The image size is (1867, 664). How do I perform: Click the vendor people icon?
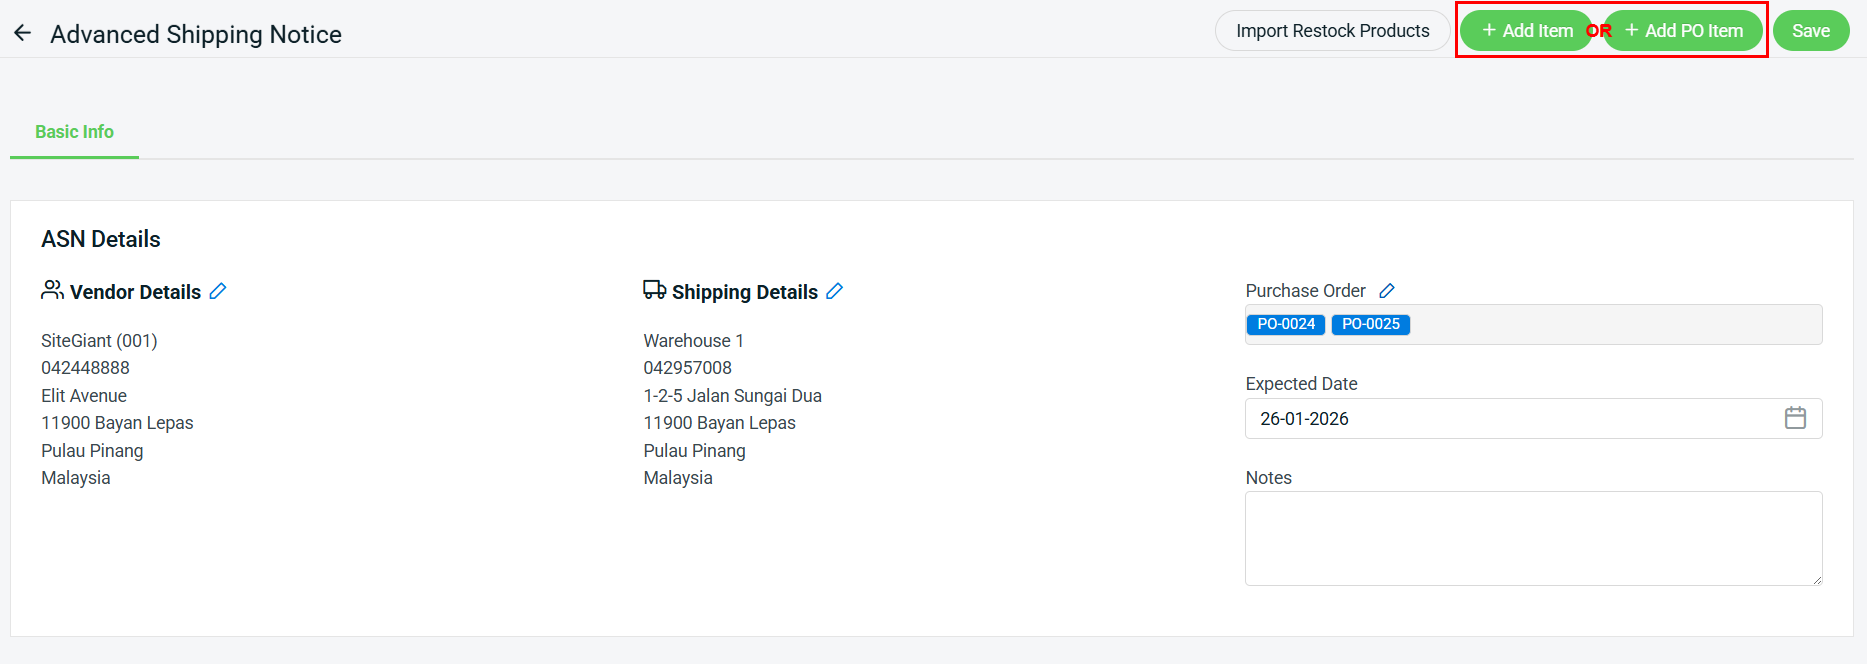(52, 290)
